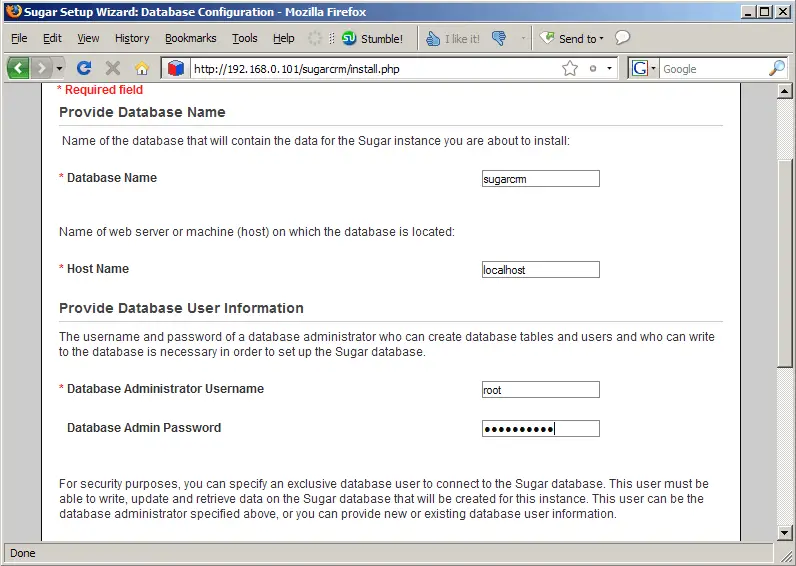Screen dimensions: 796x566
Task: Click the 'Database Name' label
Action: [x=112, y=178]
